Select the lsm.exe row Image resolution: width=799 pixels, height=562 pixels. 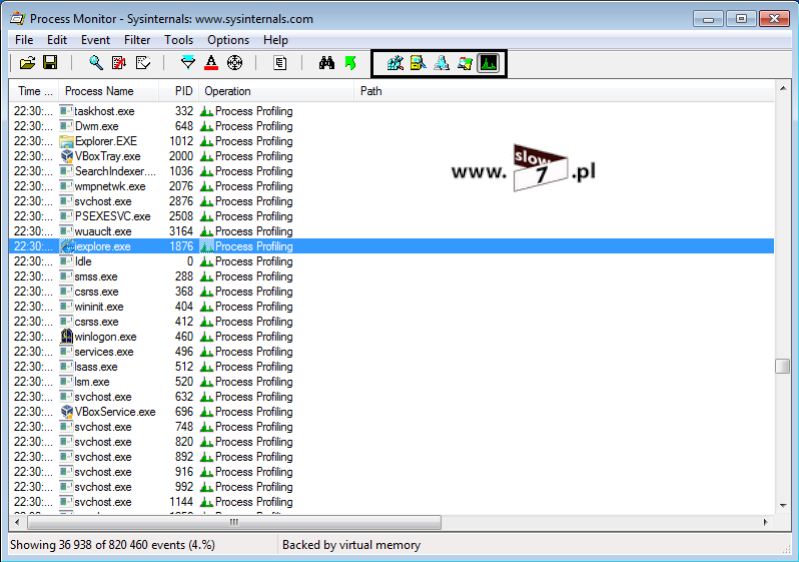(391, 382)
